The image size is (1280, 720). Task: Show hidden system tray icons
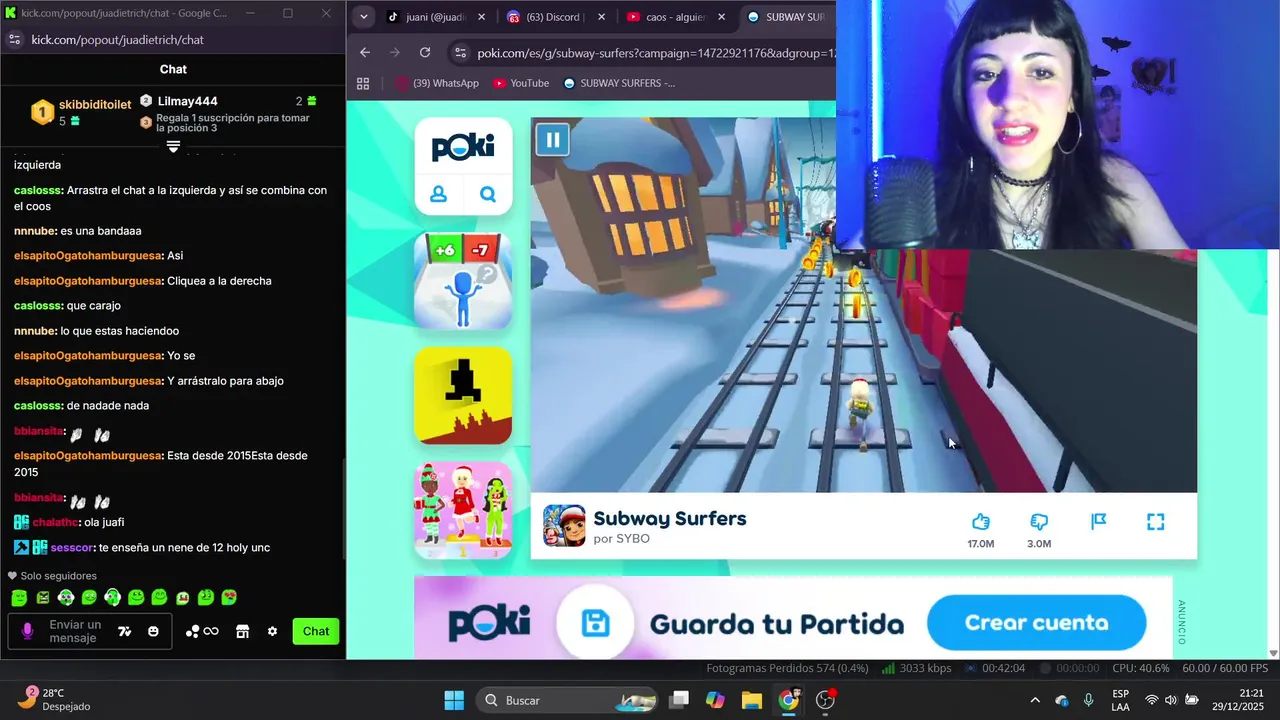1035,700
